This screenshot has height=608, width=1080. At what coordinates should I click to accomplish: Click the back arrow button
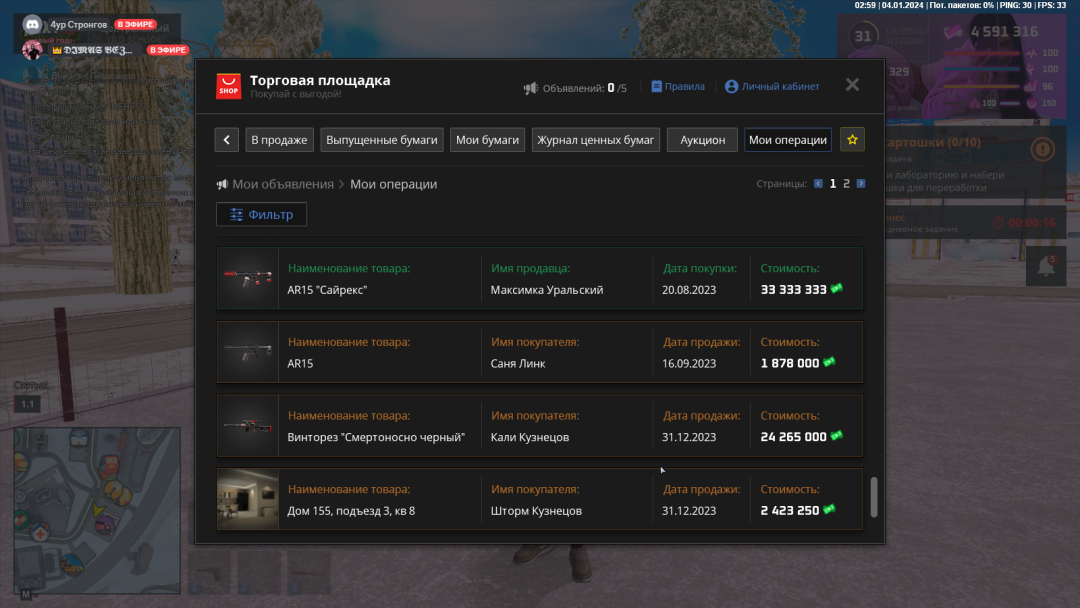(x=227, y=140)
